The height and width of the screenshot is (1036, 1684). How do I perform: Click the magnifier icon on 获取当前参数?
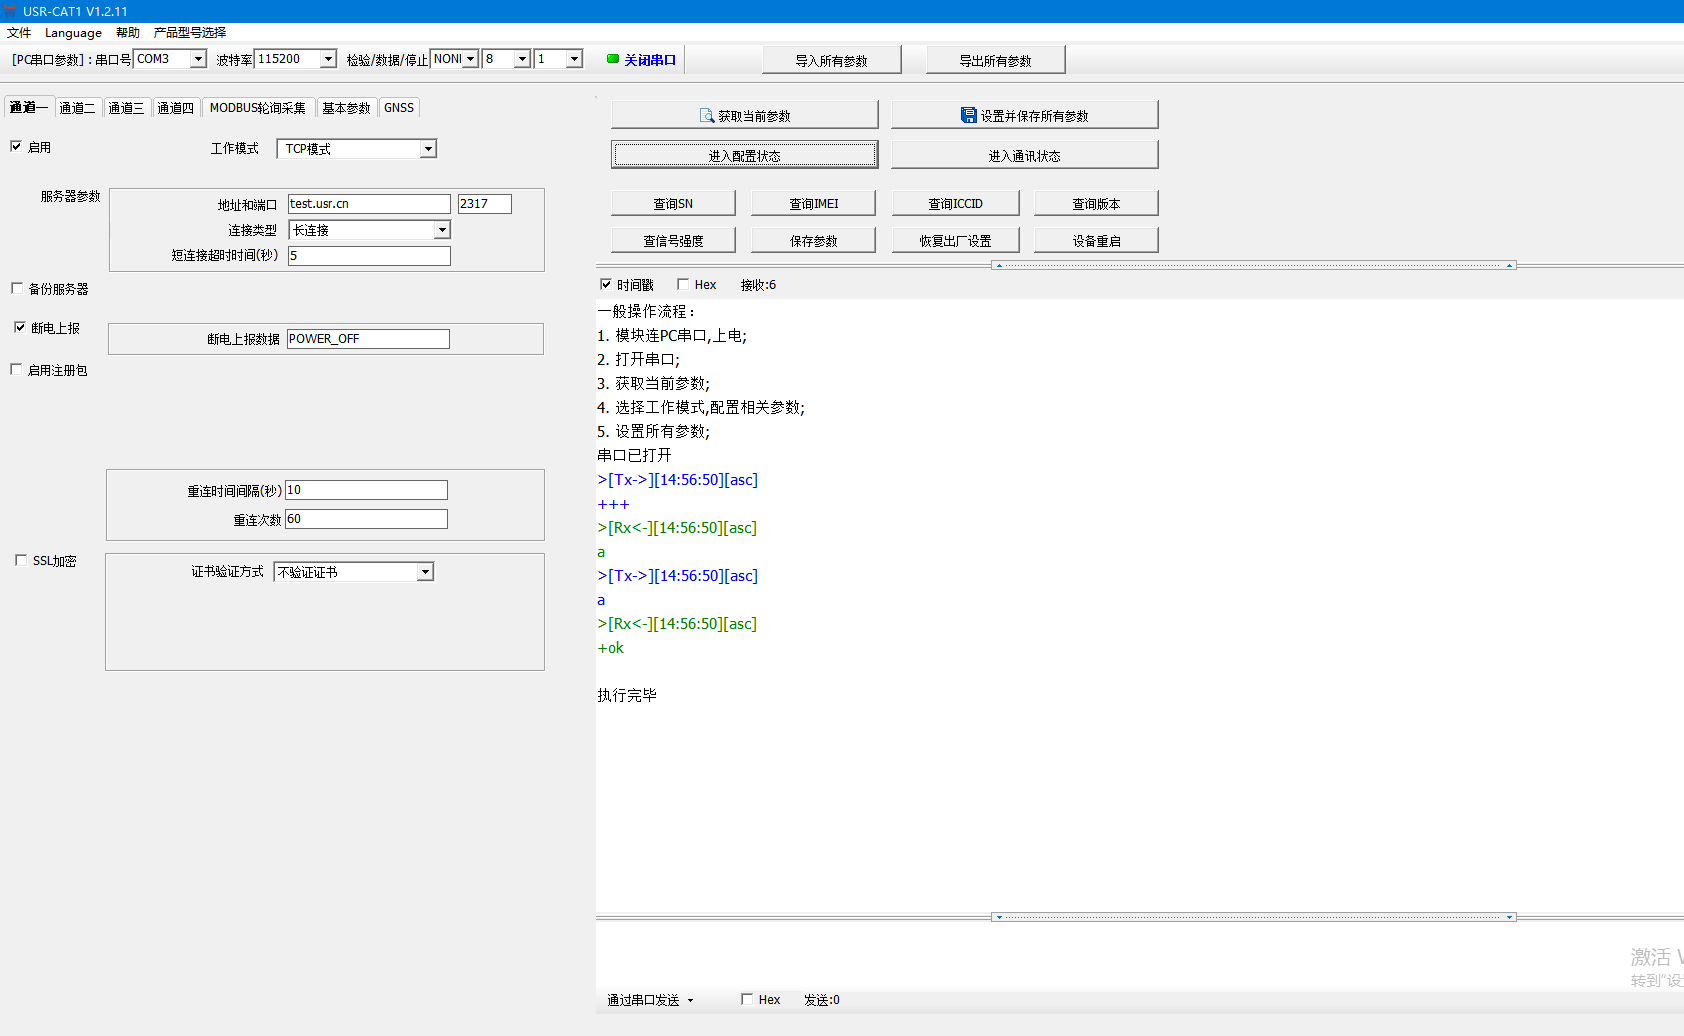[x=706, y=116]
